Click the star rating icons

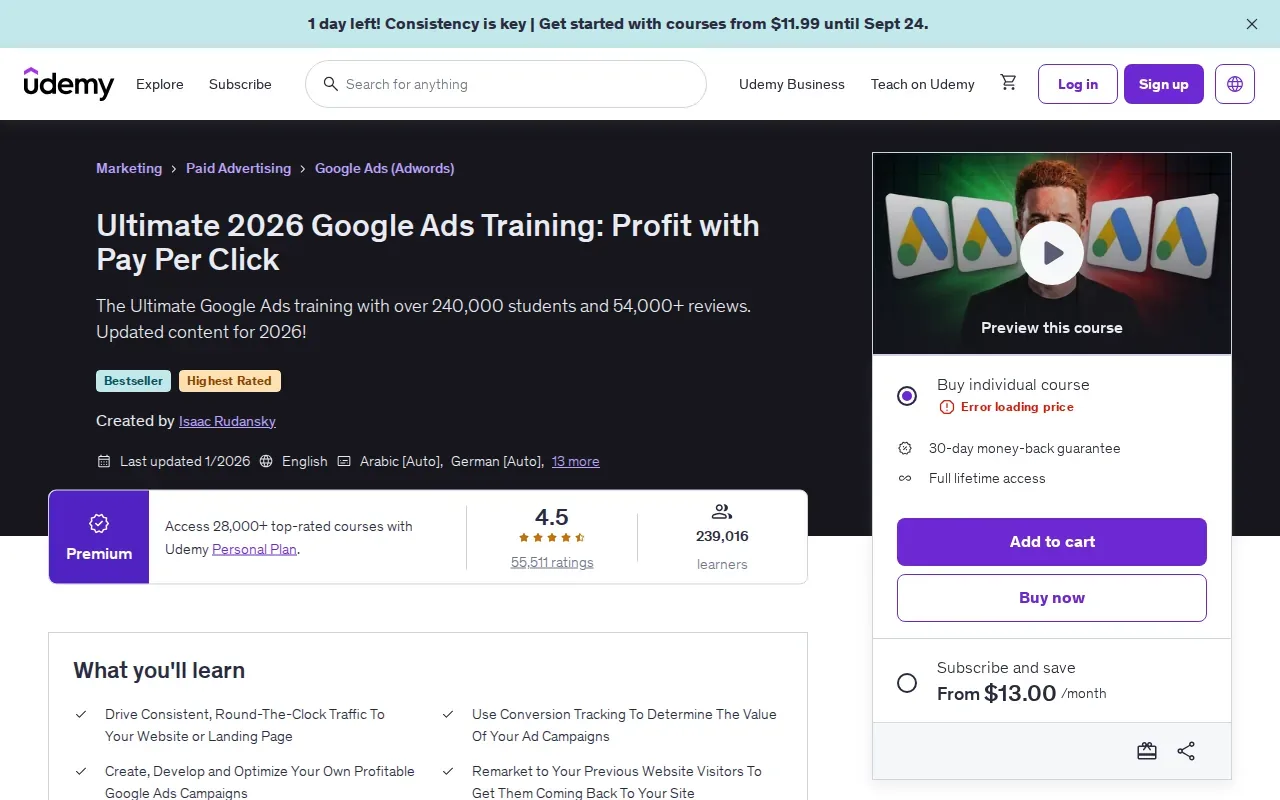(552, 538)
